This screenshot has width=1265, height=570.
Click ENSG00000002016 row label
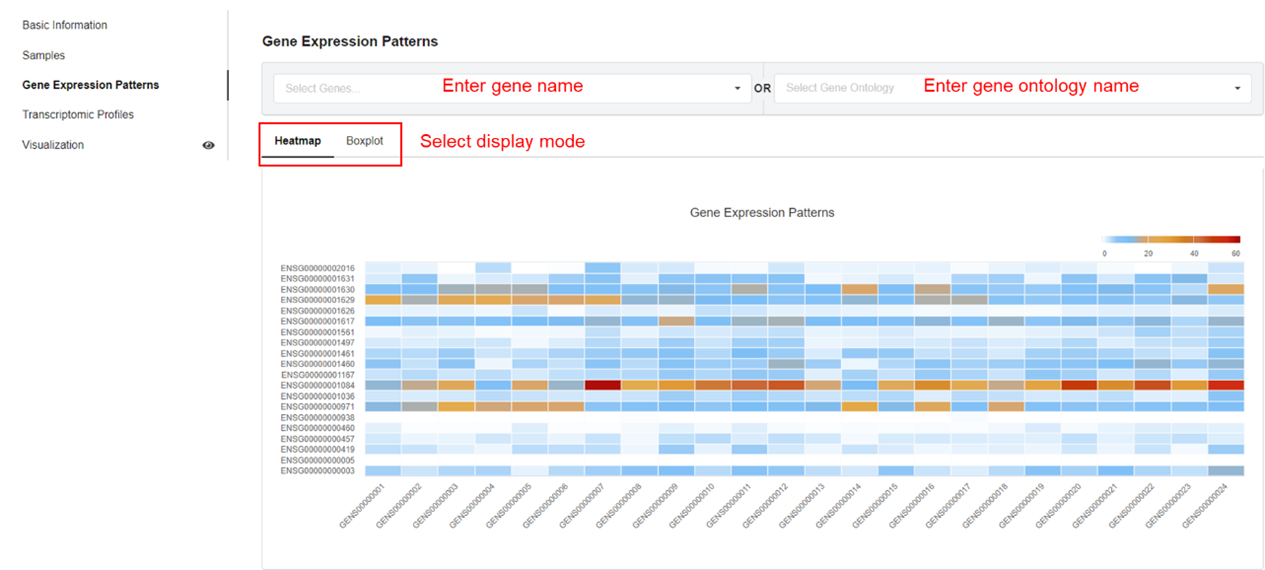point(318,268)
